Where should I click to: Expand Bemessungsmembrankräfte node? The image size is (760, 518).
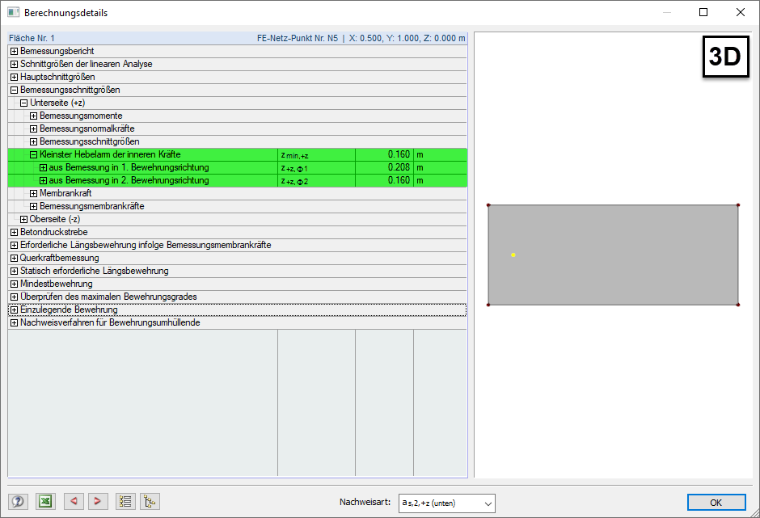(x=33, y=206)
